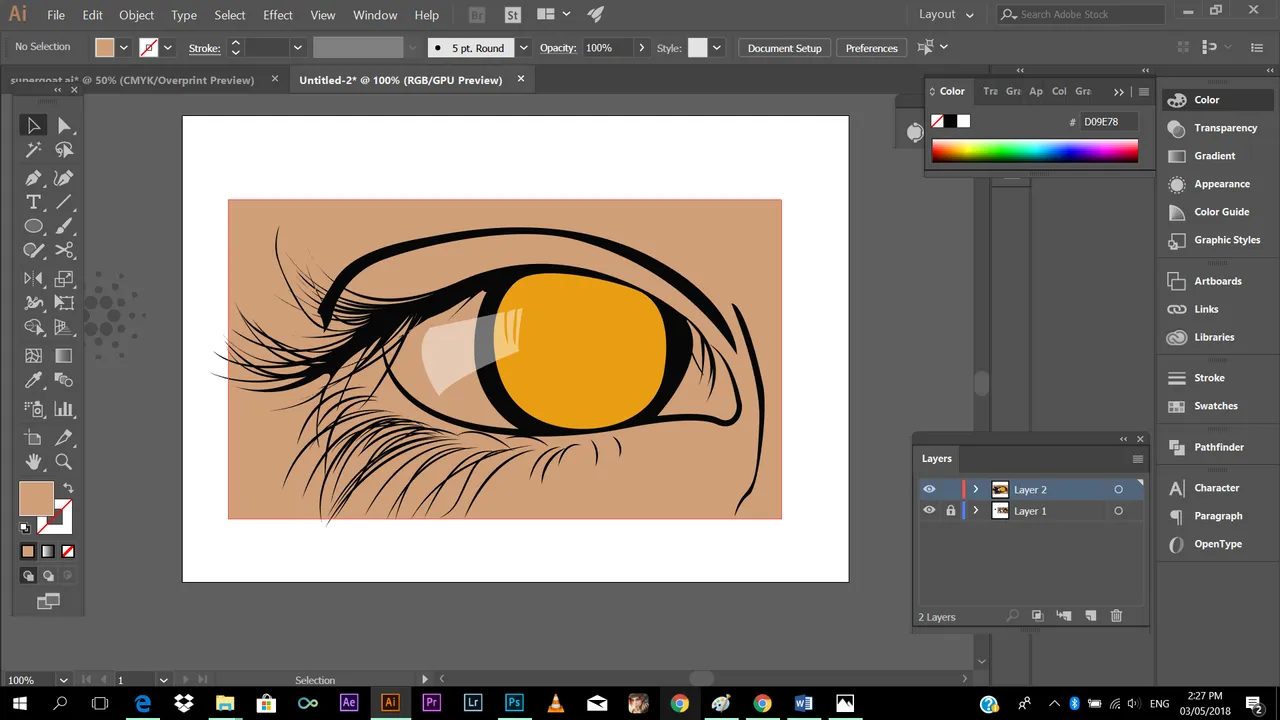
Task: Open Swatches panel
Action: pos(1215,406)
